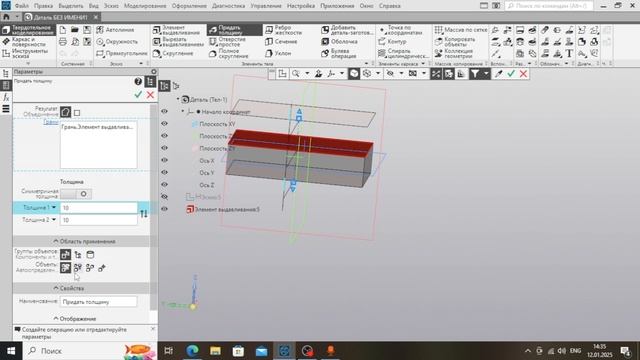This screenshot has width=640, height=360.
Task: Choose the Окружность circle tool
Action: [x=117, y=42]
